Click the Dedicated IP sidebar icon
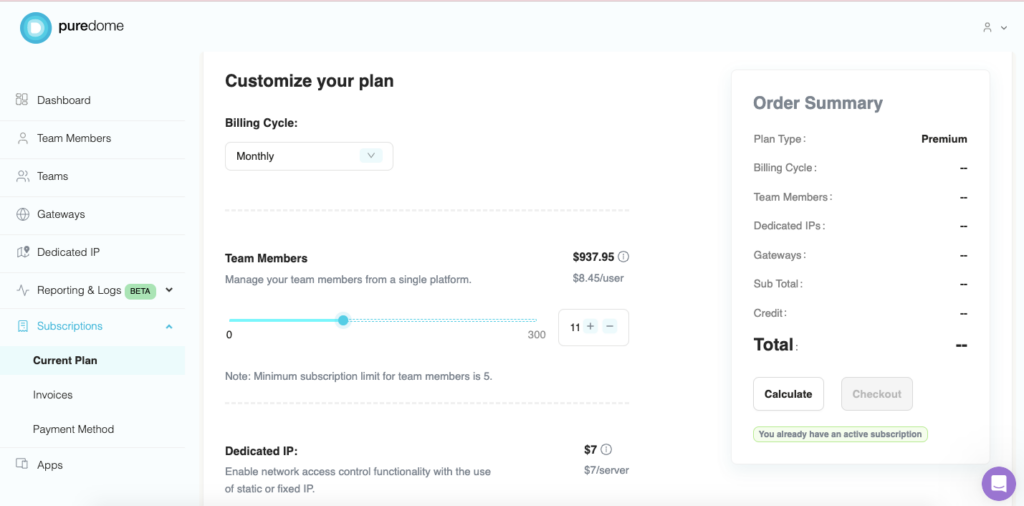The image size is (1024, 506). click(x=22, y=252)
